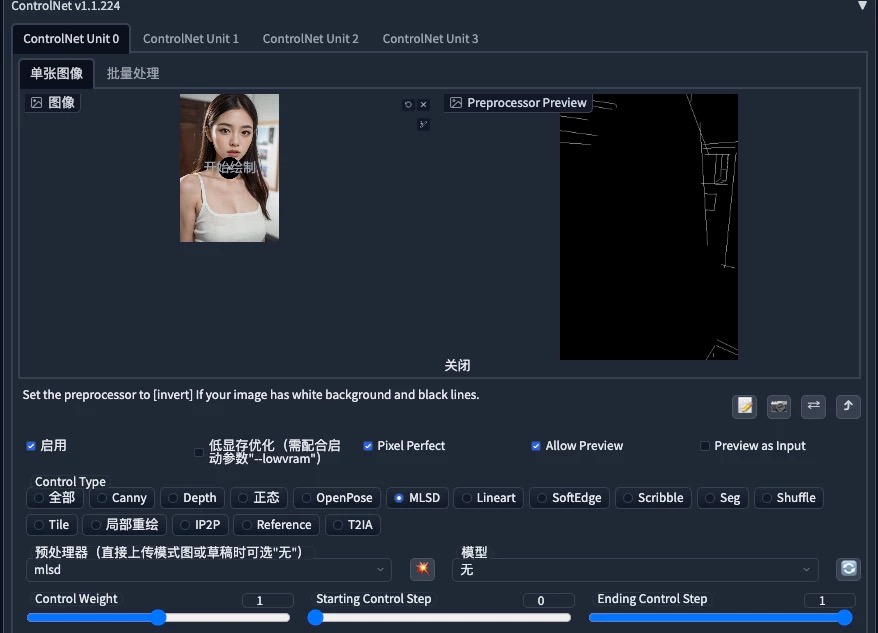Viewport: 878px width, 633px height.
Task: Undo changes with the circular arrow icon above image
Action: coord(408,104)
